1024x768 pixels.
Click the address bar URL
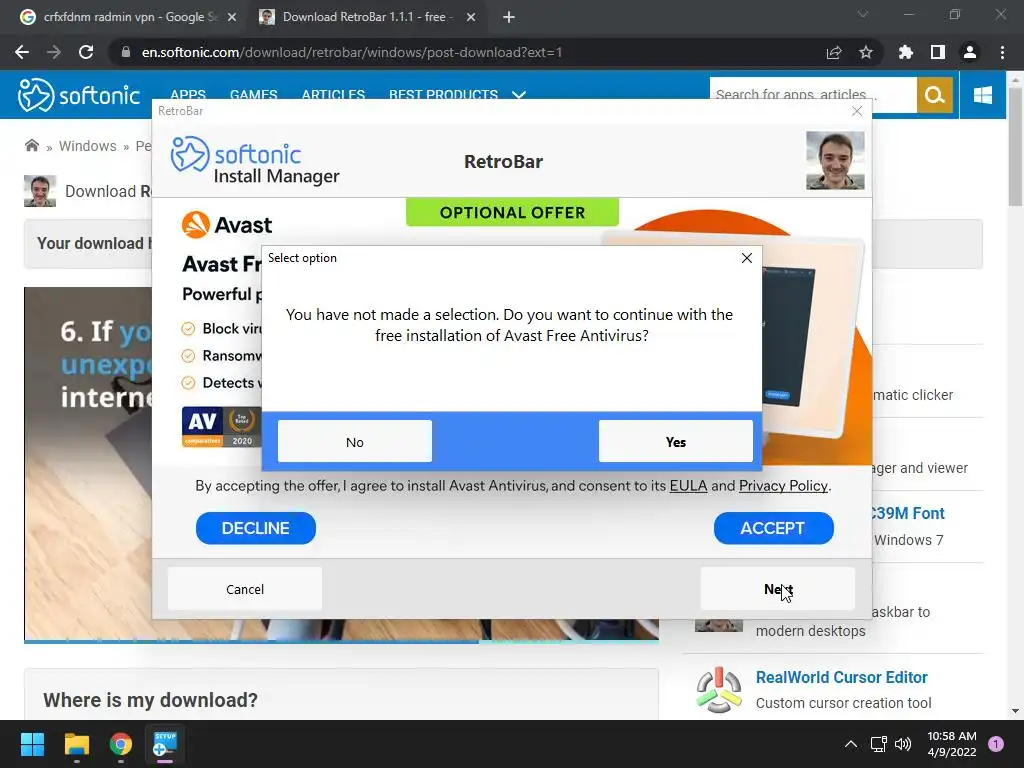[x=351, y=52]
